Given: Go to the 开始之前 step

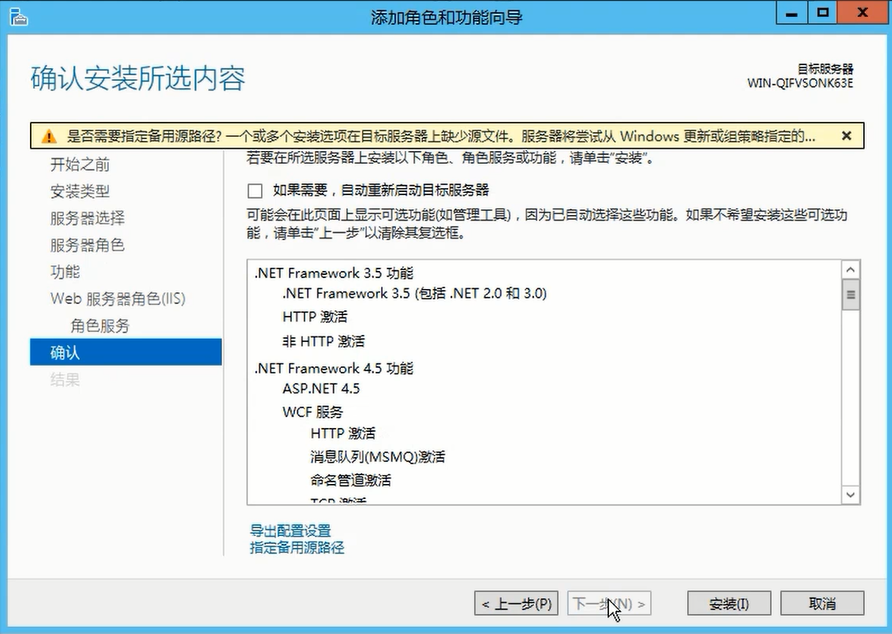Looking at the screenshot, I should coord(80,164).
